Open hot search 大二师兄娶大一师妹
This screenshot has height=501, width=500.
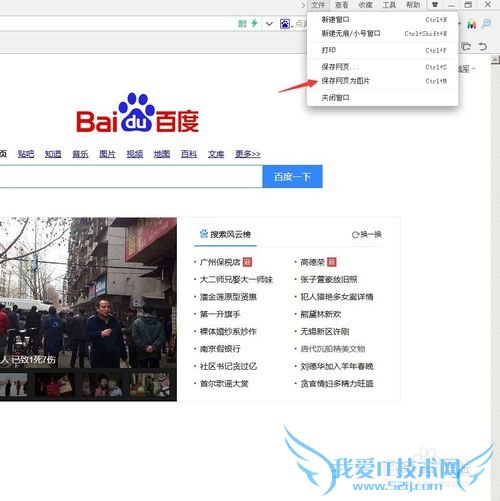coord(236,279)
